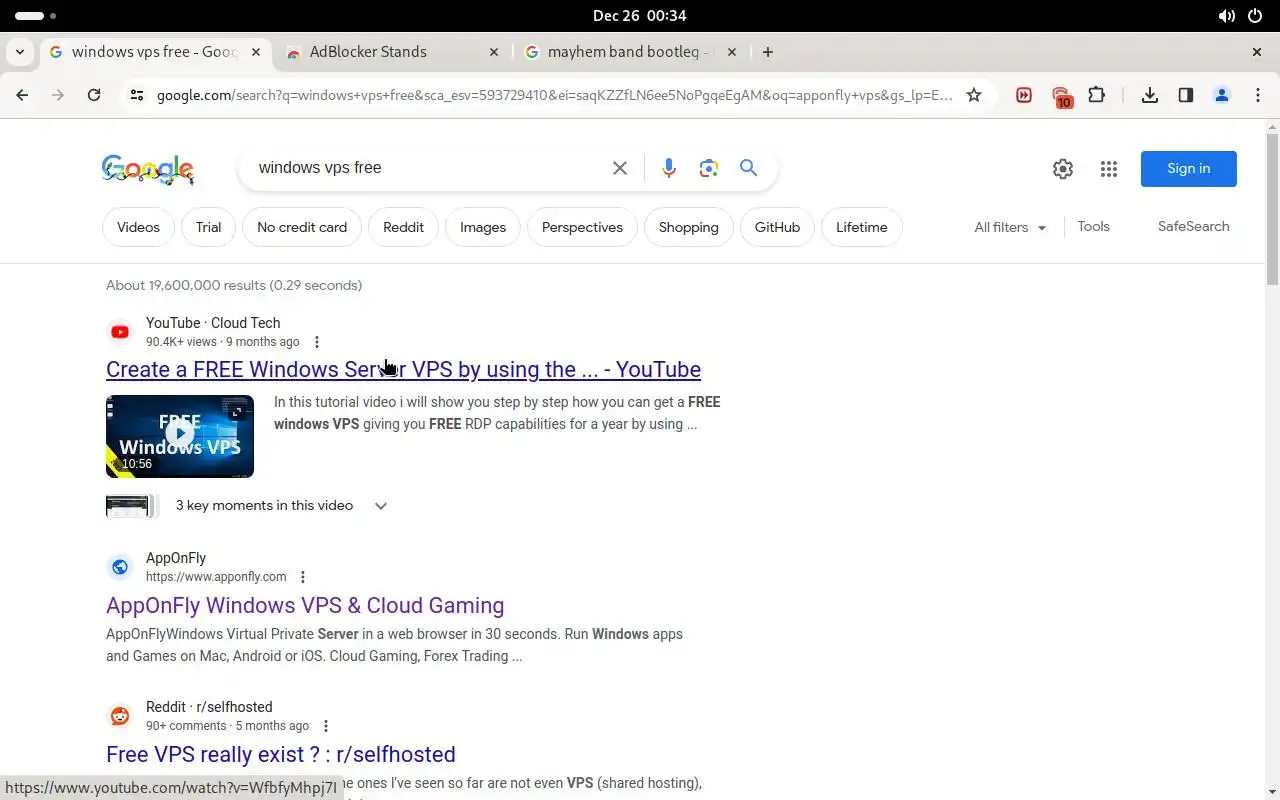Reload the current page
This screenshot has height=800, width=1280.
(x=94, y=95)
